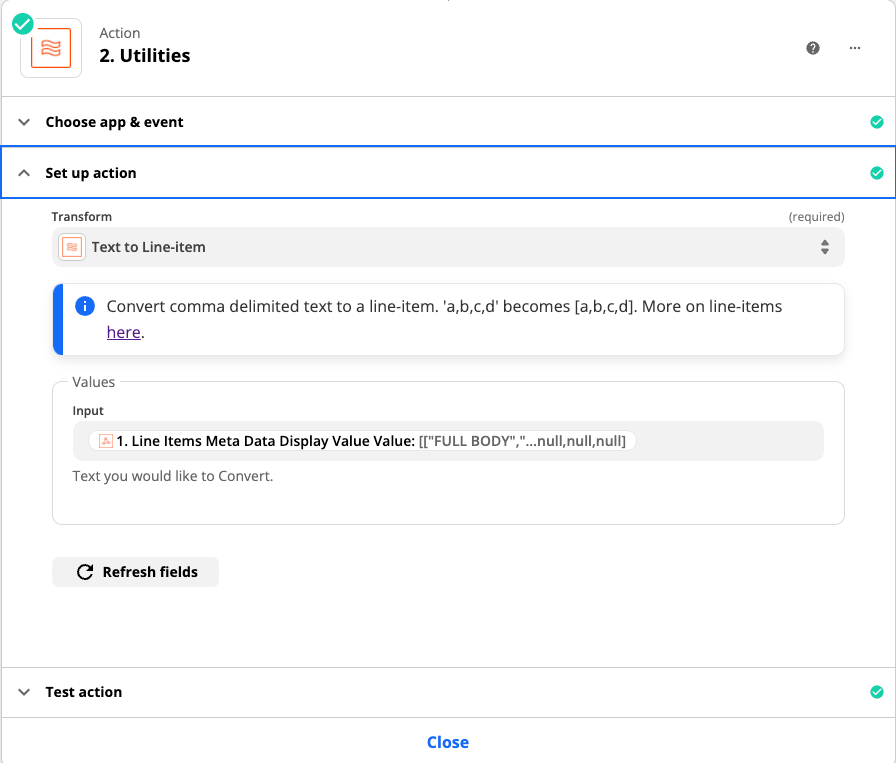
Task: Follow the 'here' line-items link
Action: coord(123,332)
